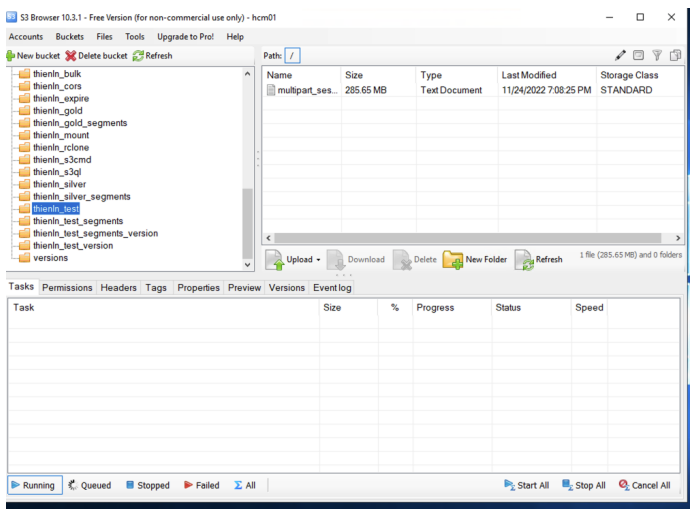Click the pencil edit path icon

620,56
